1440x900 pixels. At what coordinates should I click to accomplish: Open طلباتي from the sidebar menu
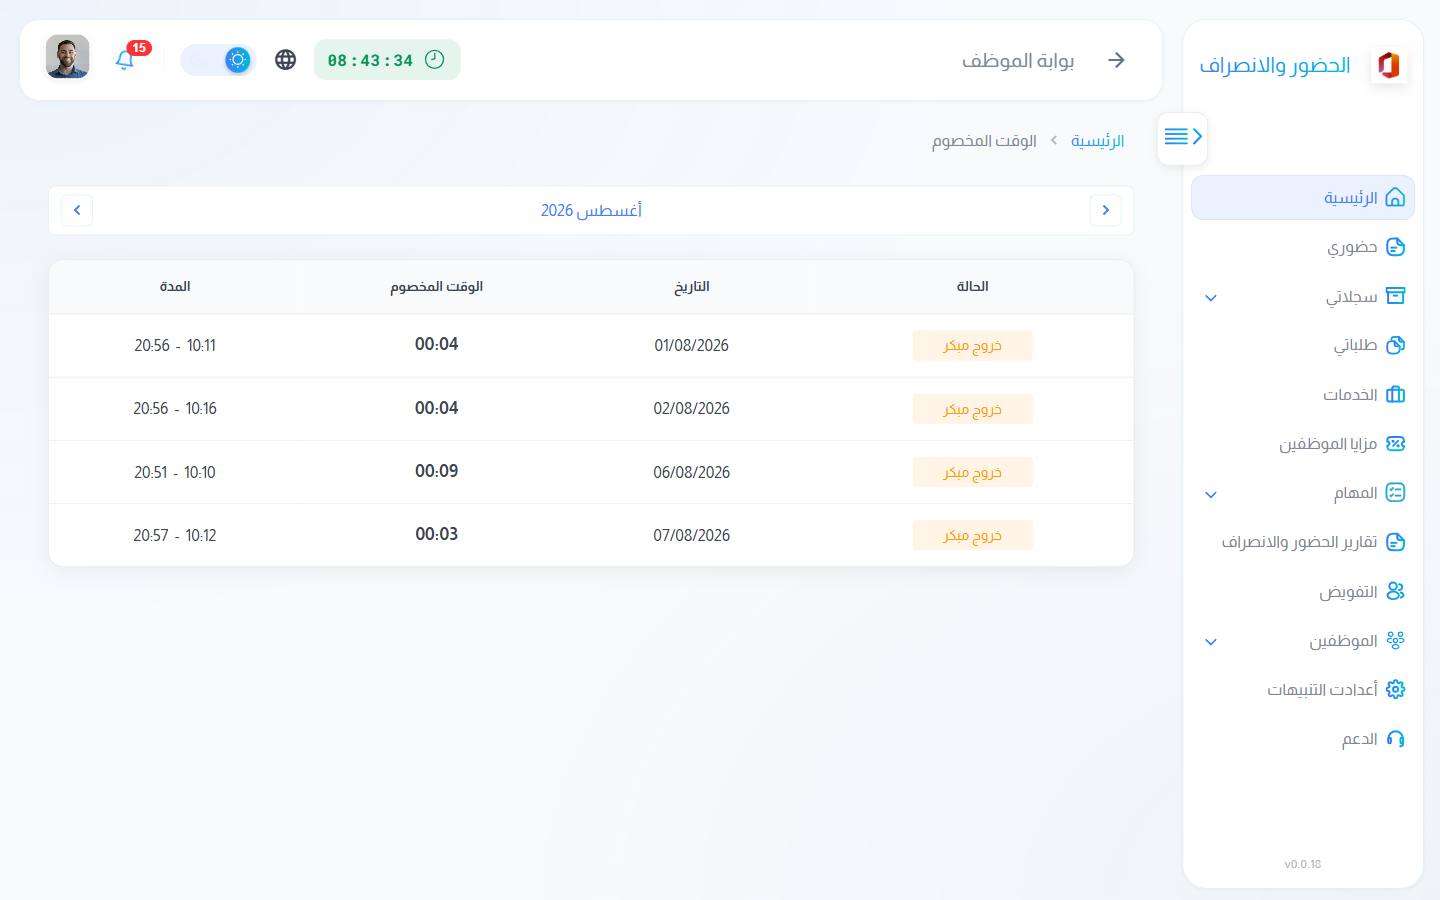[1303, 345]
